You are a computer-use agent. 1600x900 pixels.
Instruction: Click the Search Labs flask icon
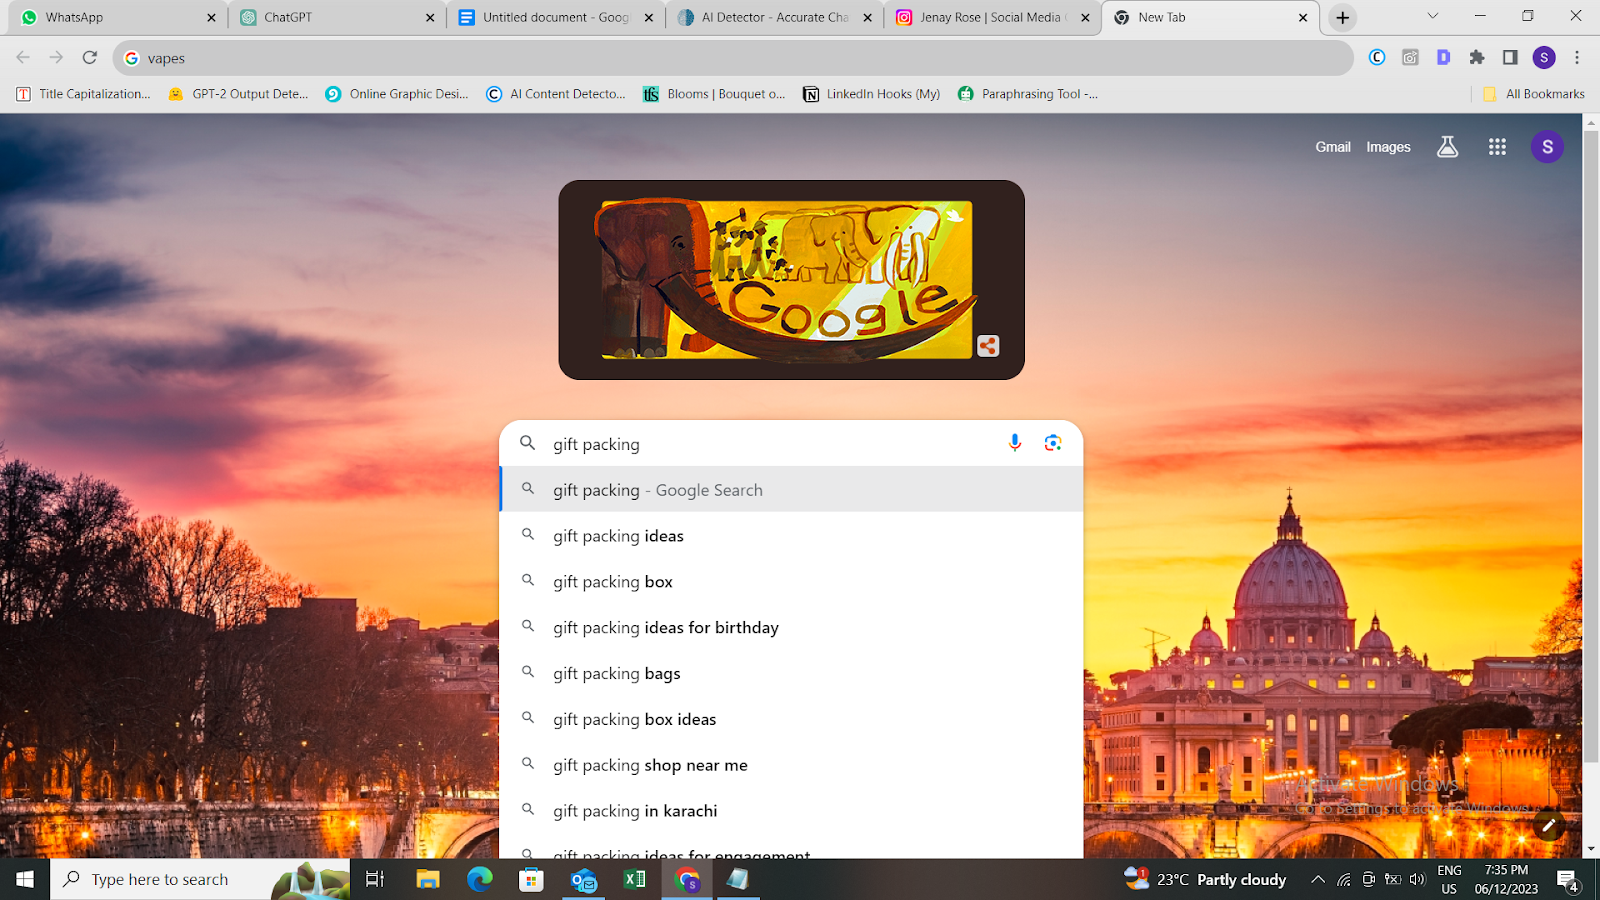1446,146
